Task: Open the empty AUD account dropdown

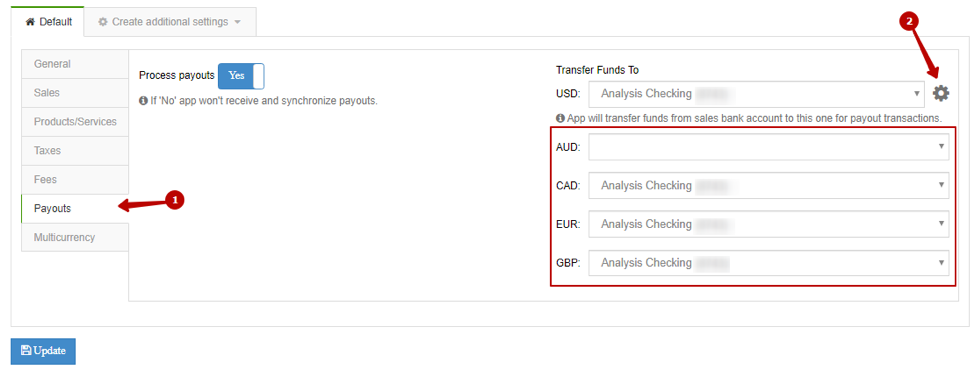Action: click(x=768, y=147)
